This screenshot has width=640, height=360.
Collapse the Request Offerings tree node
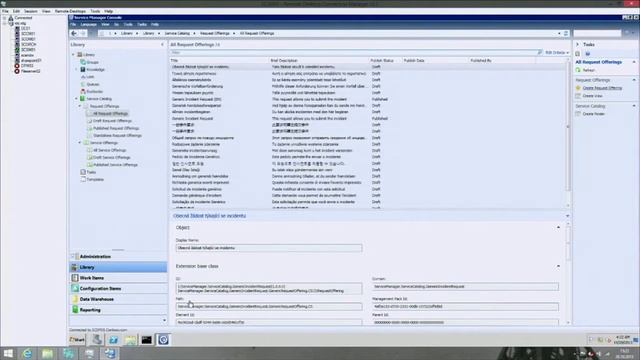80,106
